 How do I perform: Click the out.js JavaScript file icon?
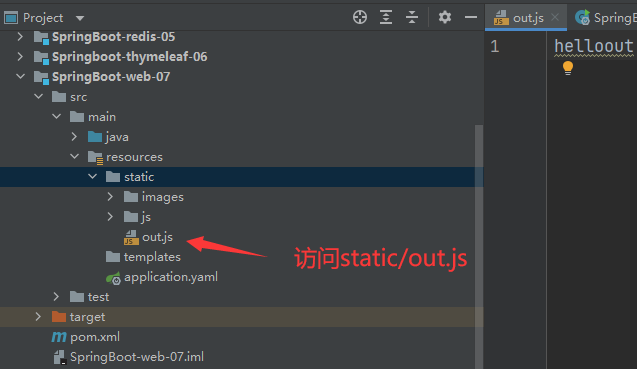click(x=131, y=237)
